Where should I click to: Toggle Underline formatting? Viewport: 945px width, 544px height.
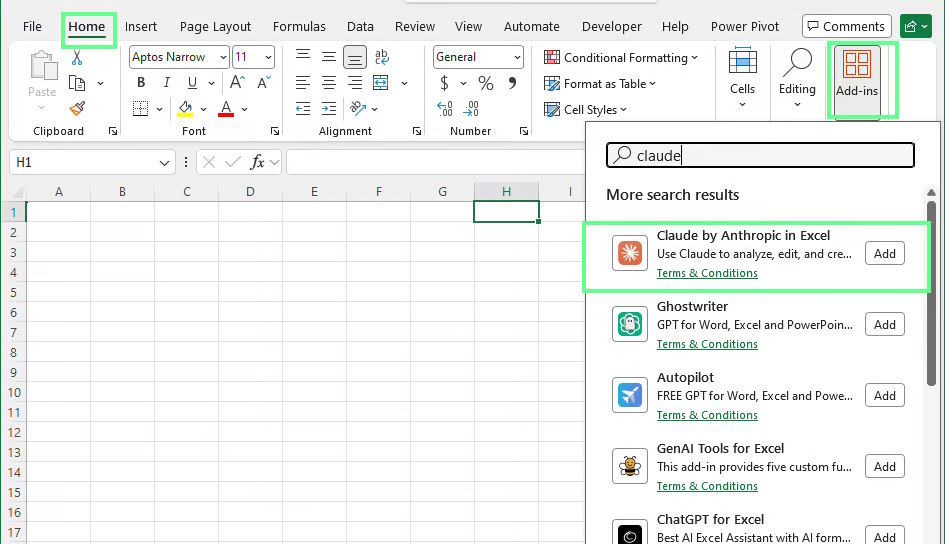(192, 83)
